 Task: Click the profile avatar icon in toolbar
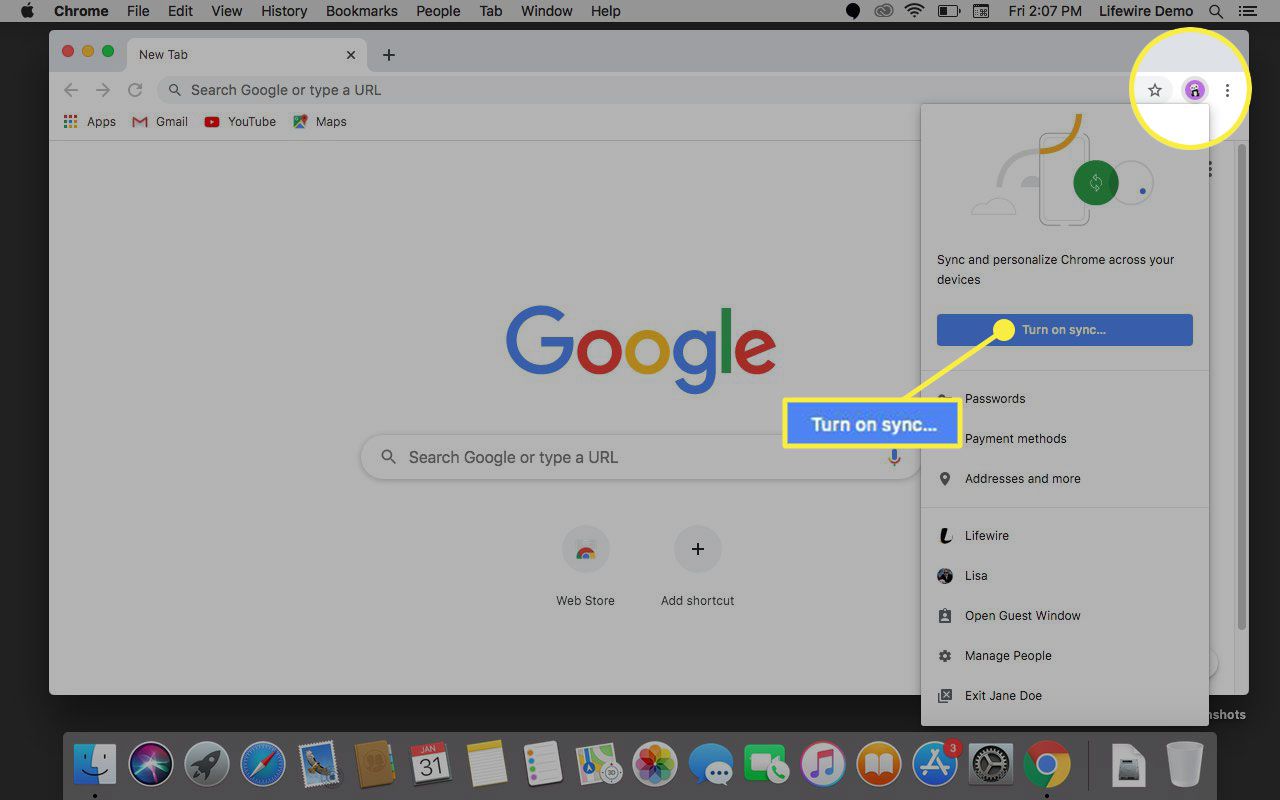(1194, 90)
